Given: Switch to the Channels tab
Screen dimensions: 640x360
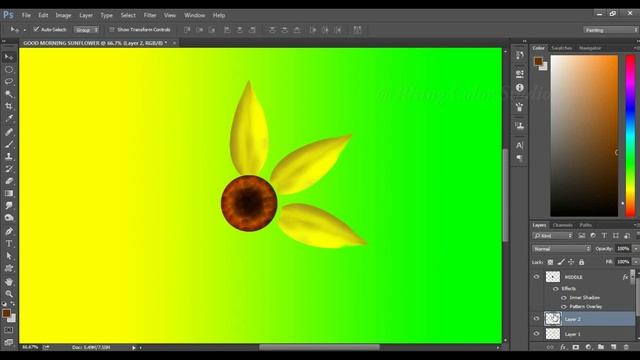Looking at the screenshot, I should (562, 225).
